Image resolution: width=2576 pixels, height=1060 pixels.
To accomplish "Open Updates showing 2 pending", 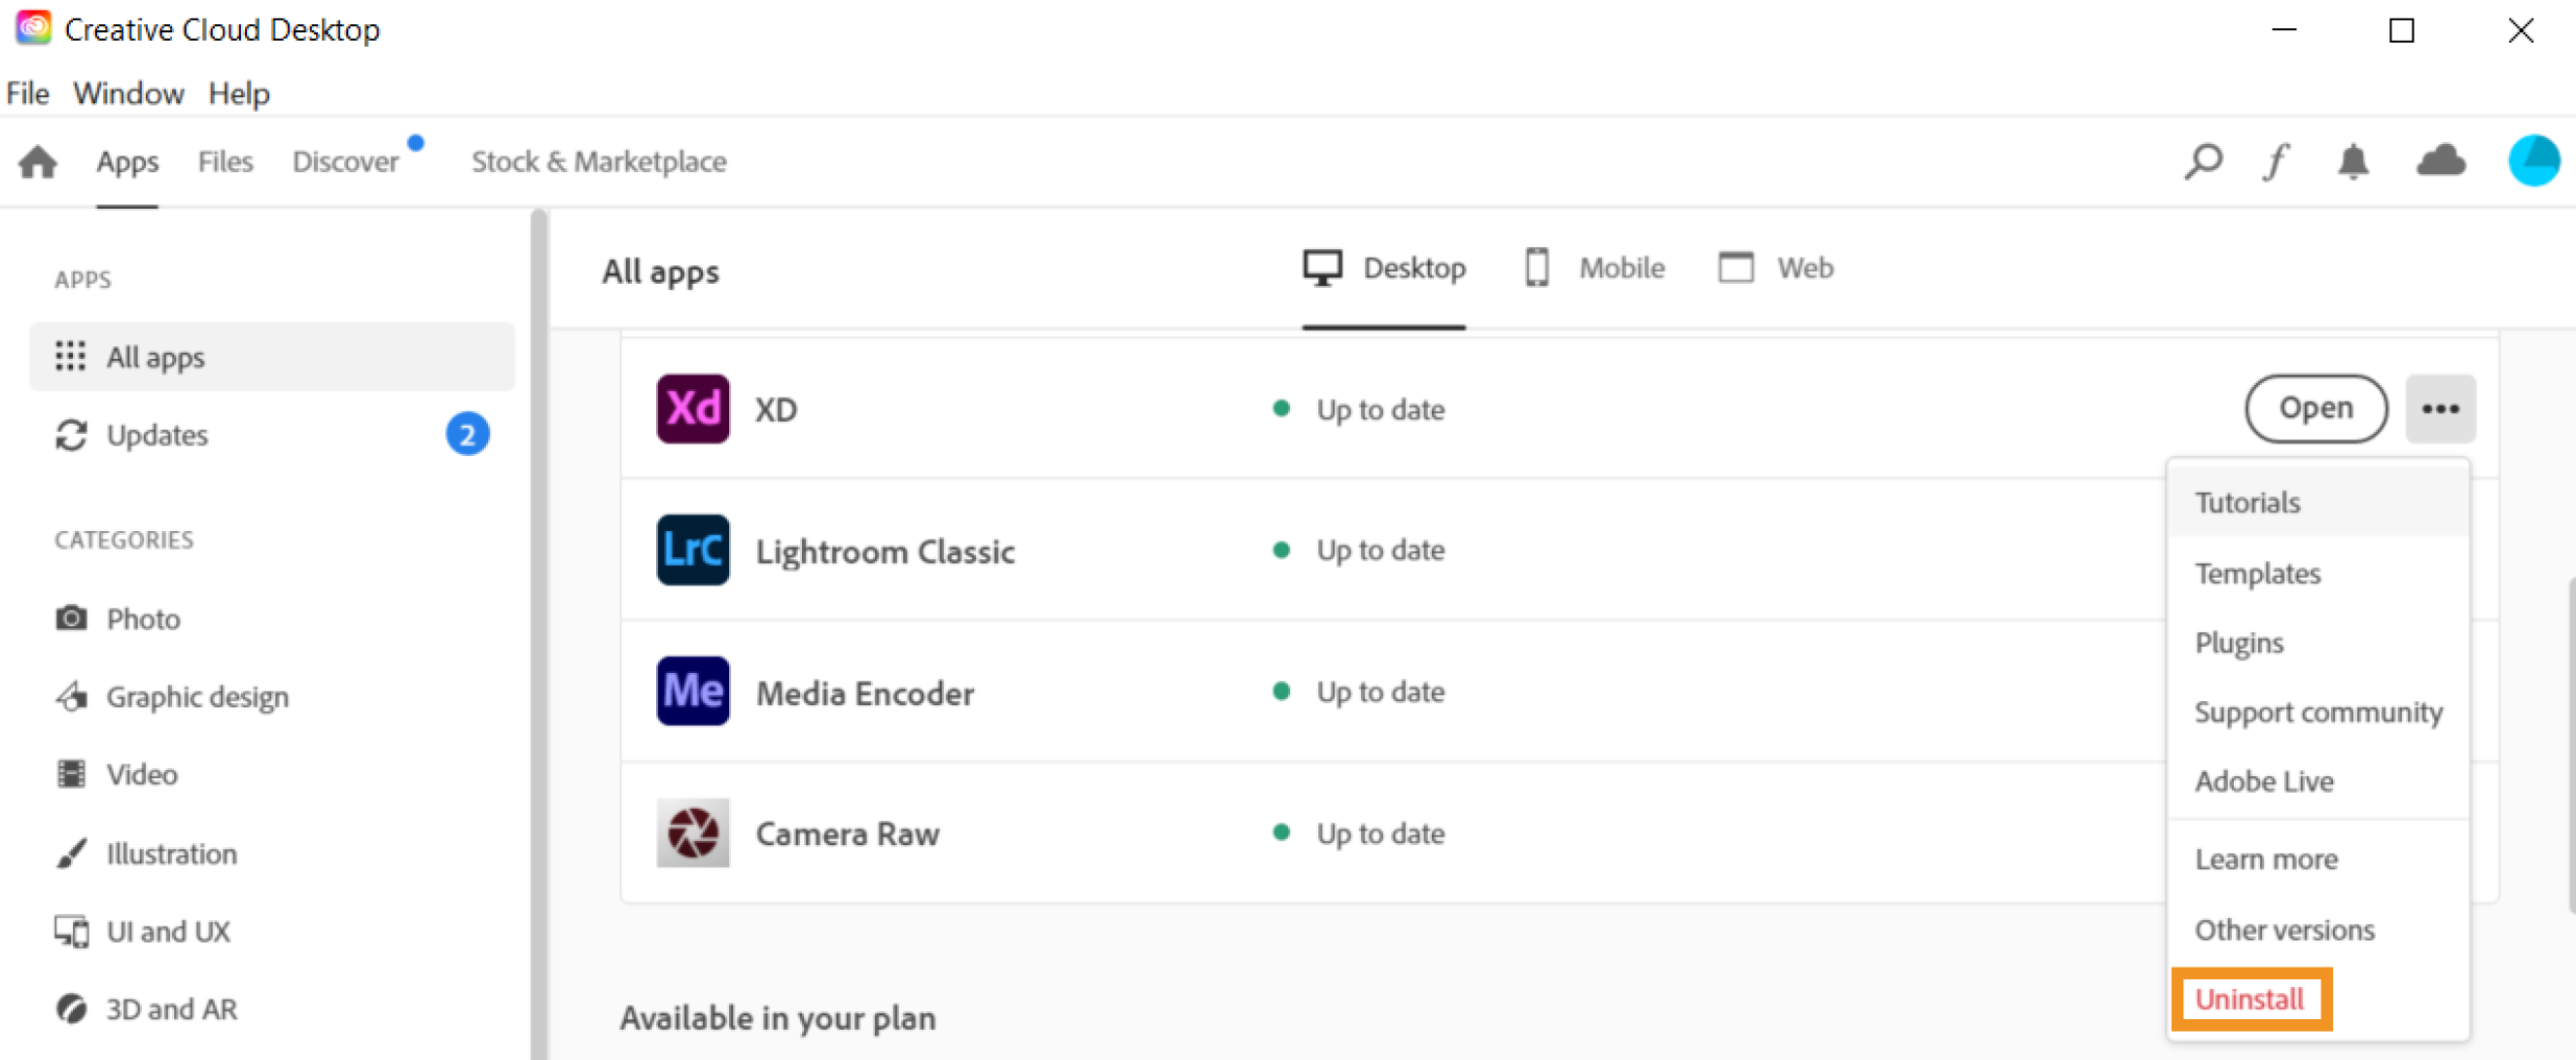I will point(157,434).
